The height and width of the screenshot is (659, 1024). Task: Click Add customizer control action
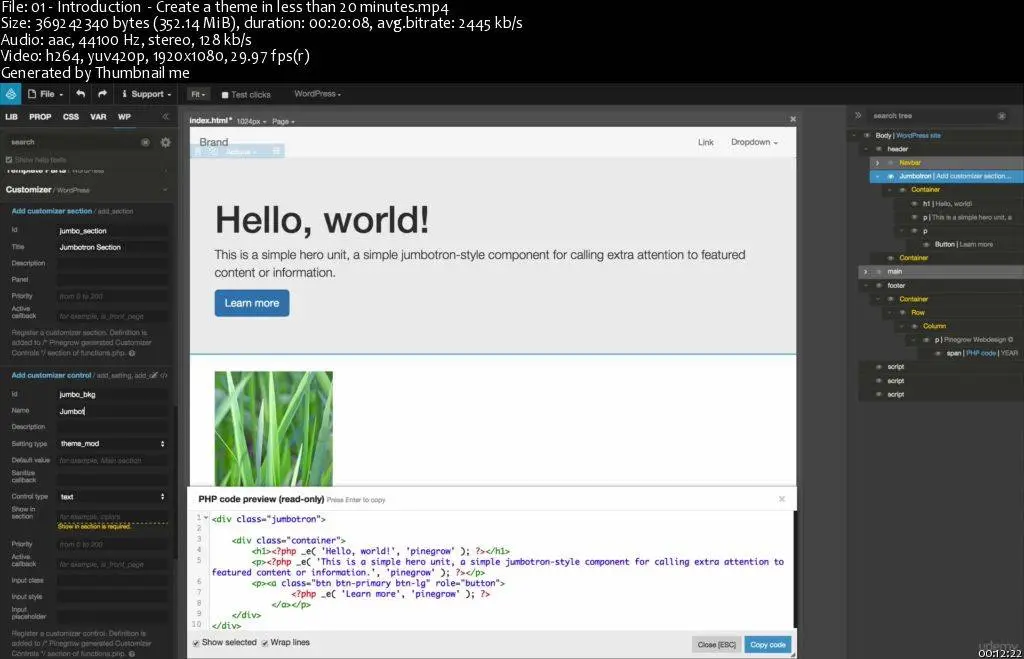51,376
